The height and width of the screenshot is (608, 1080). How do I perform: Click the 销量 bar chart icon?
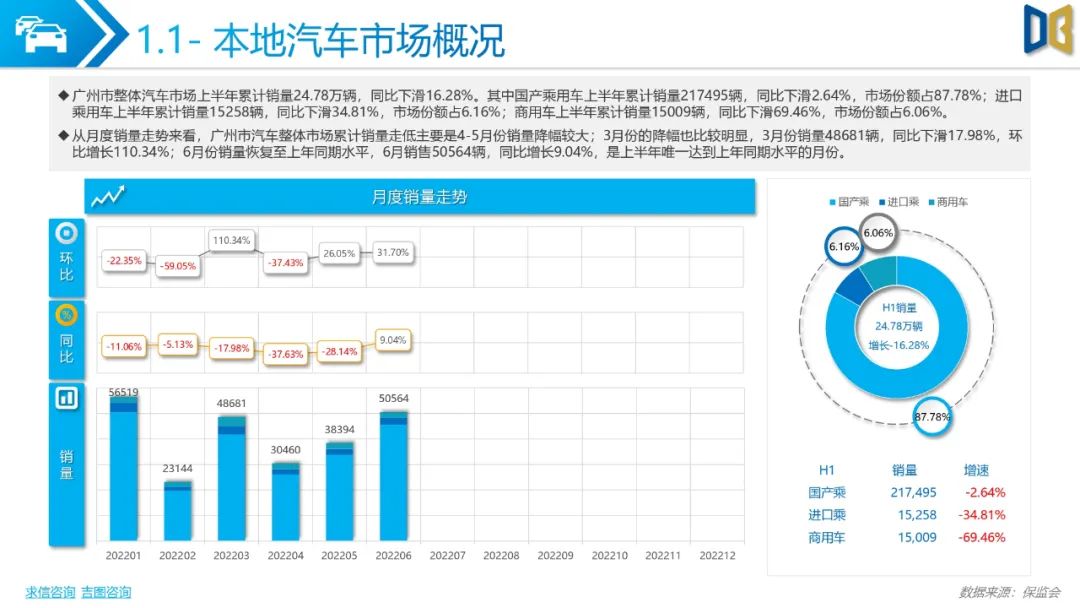click(66, 398)
